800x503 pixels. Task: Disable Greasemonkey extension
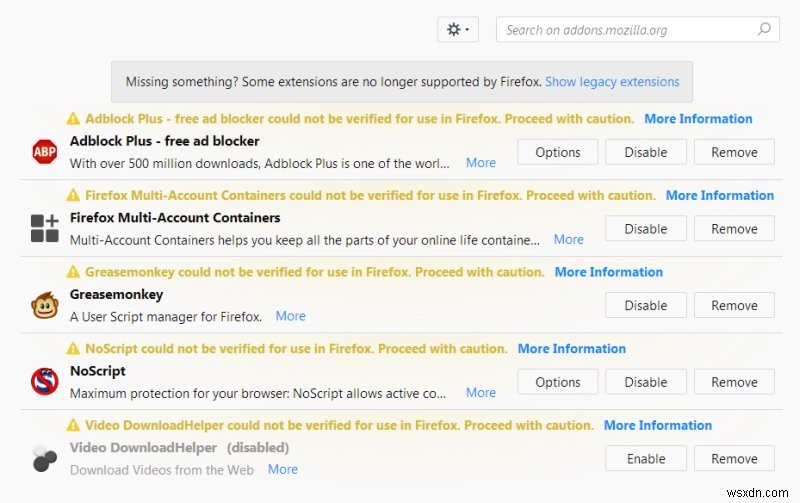coord(646,305)
